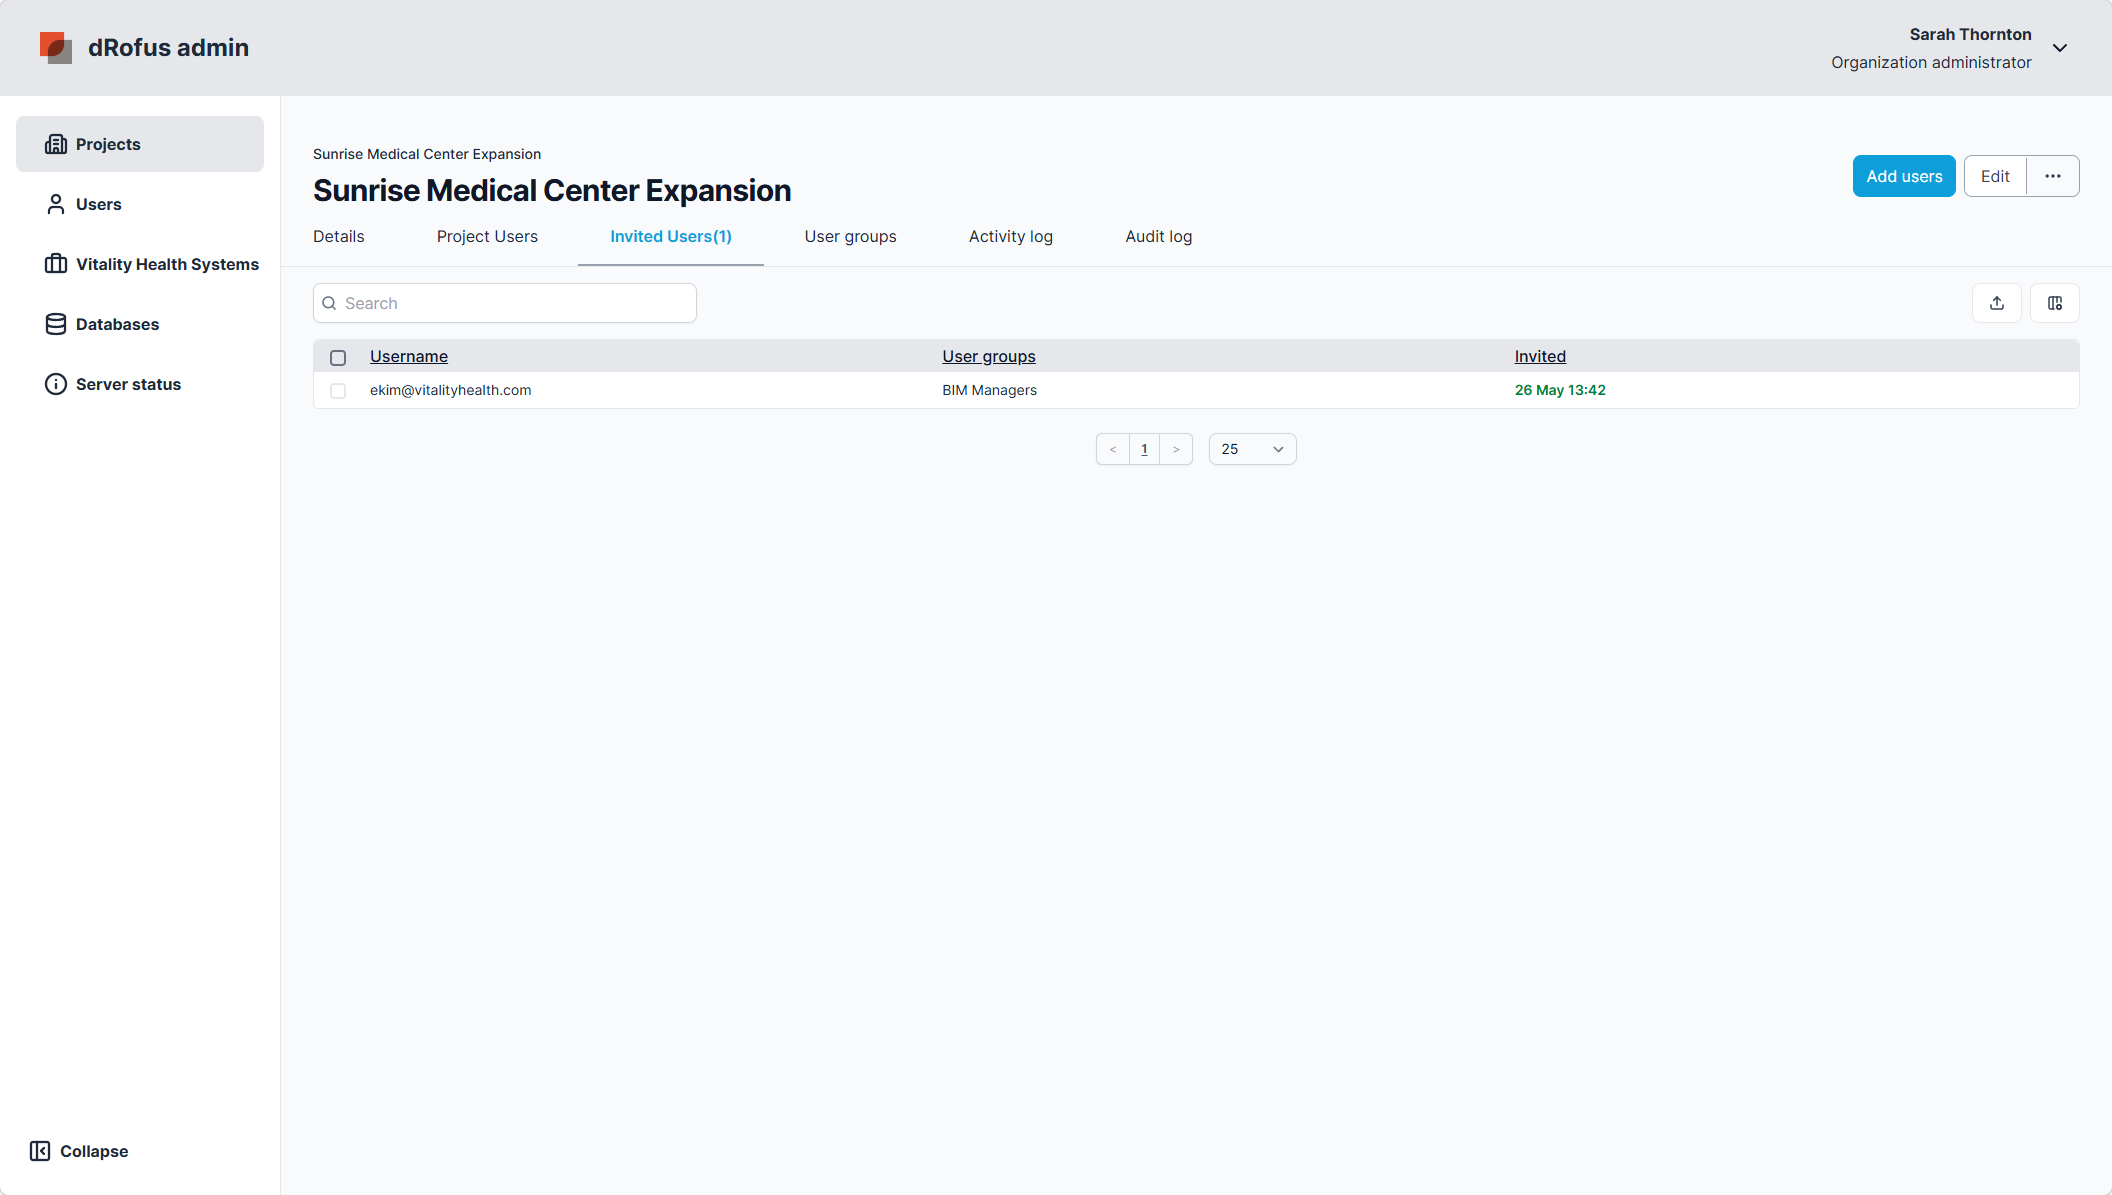Screen dimensions: 2112x1195
Task: Click the ekim@vitalityhealth.com username cell
Action: pos(451,390)
